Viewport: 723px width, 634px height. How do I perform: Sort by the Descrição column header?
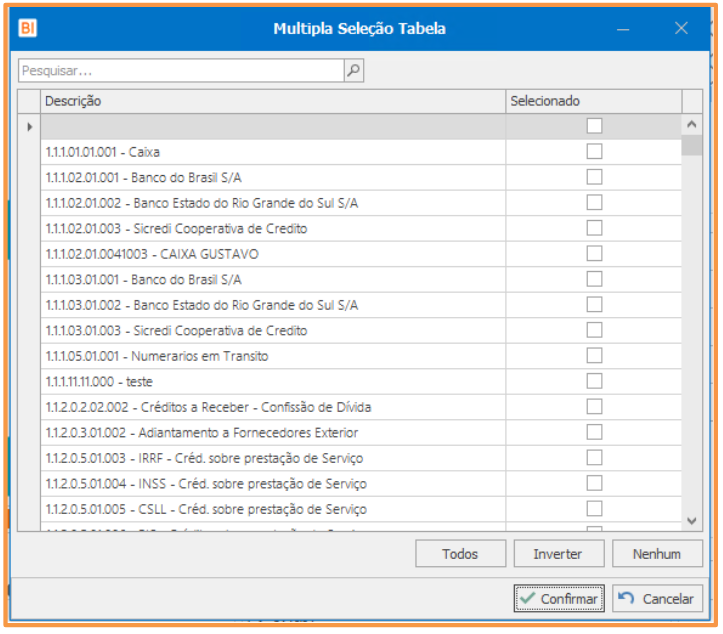[x=273, y=101]
